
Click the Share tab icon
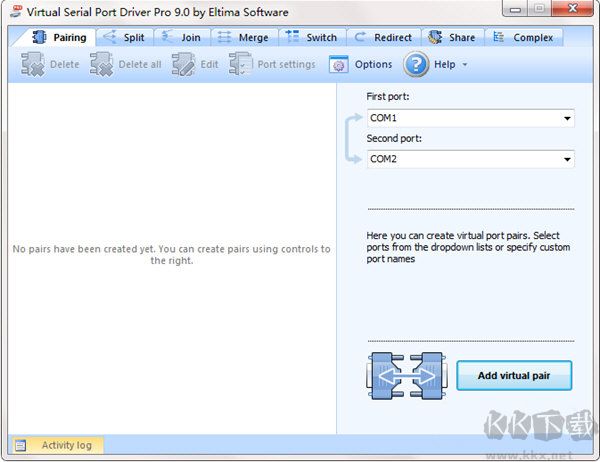coord(435,37)
